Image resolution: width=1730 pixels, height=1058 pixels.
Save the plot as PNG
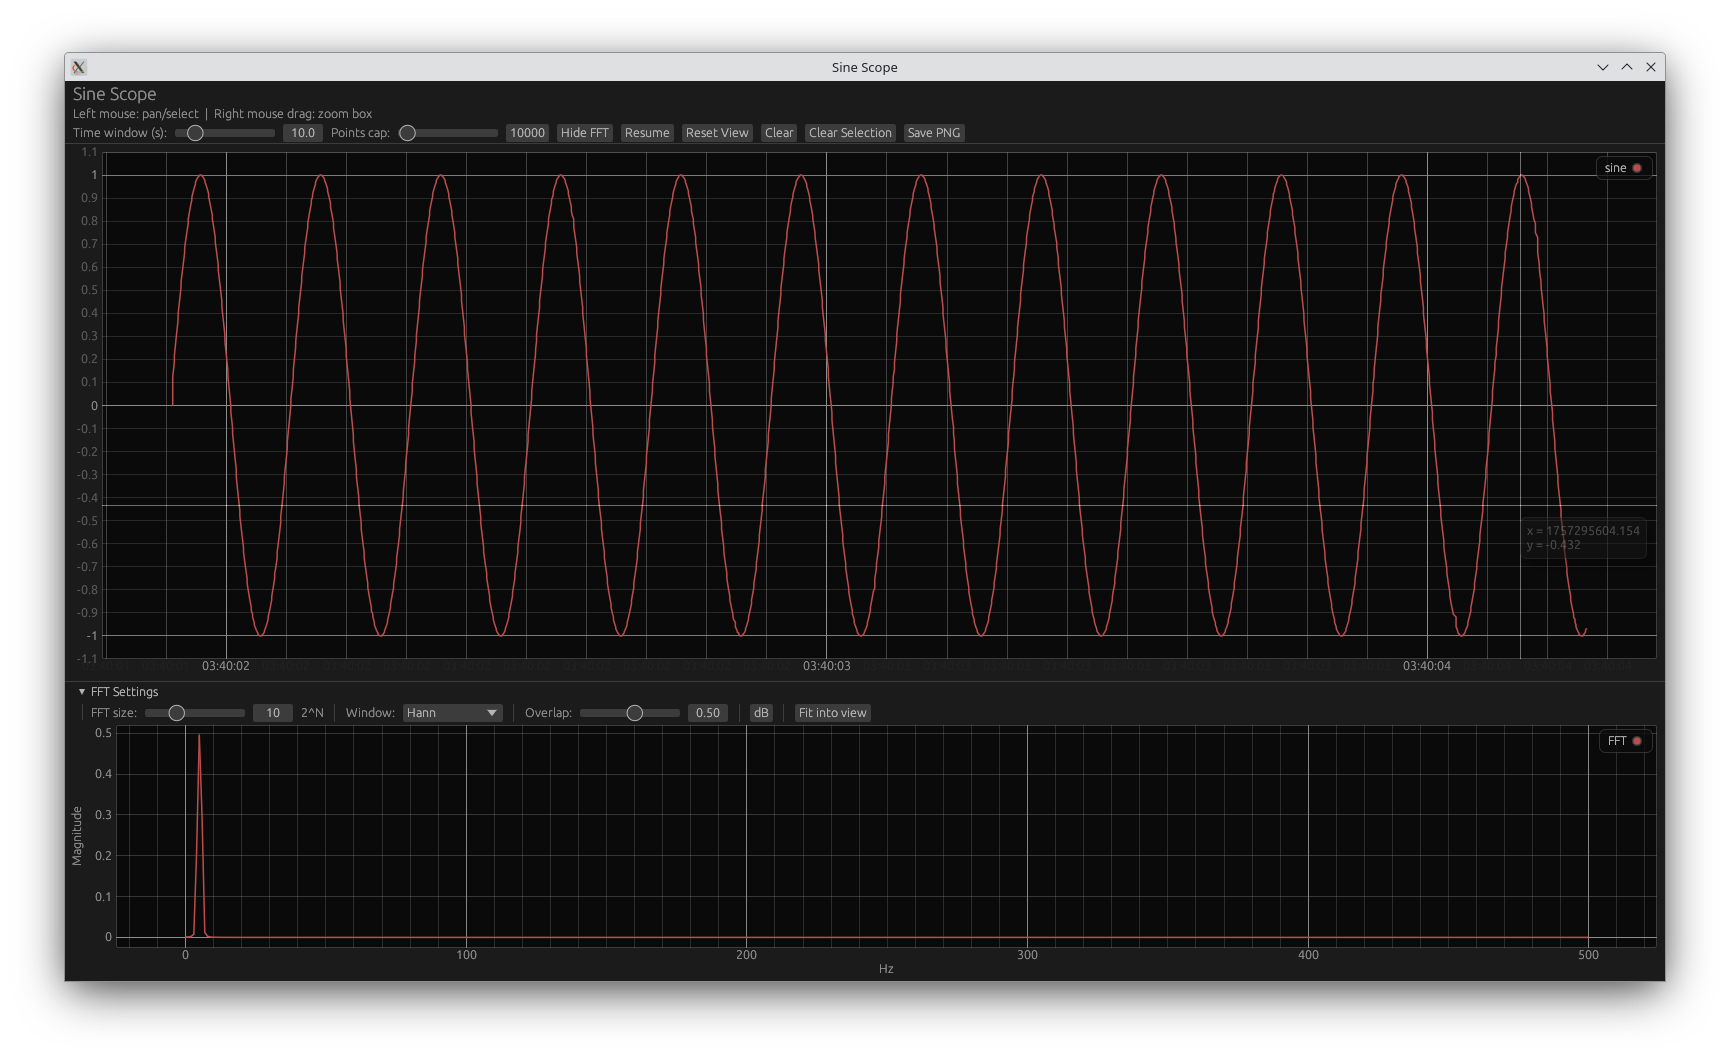933,132
